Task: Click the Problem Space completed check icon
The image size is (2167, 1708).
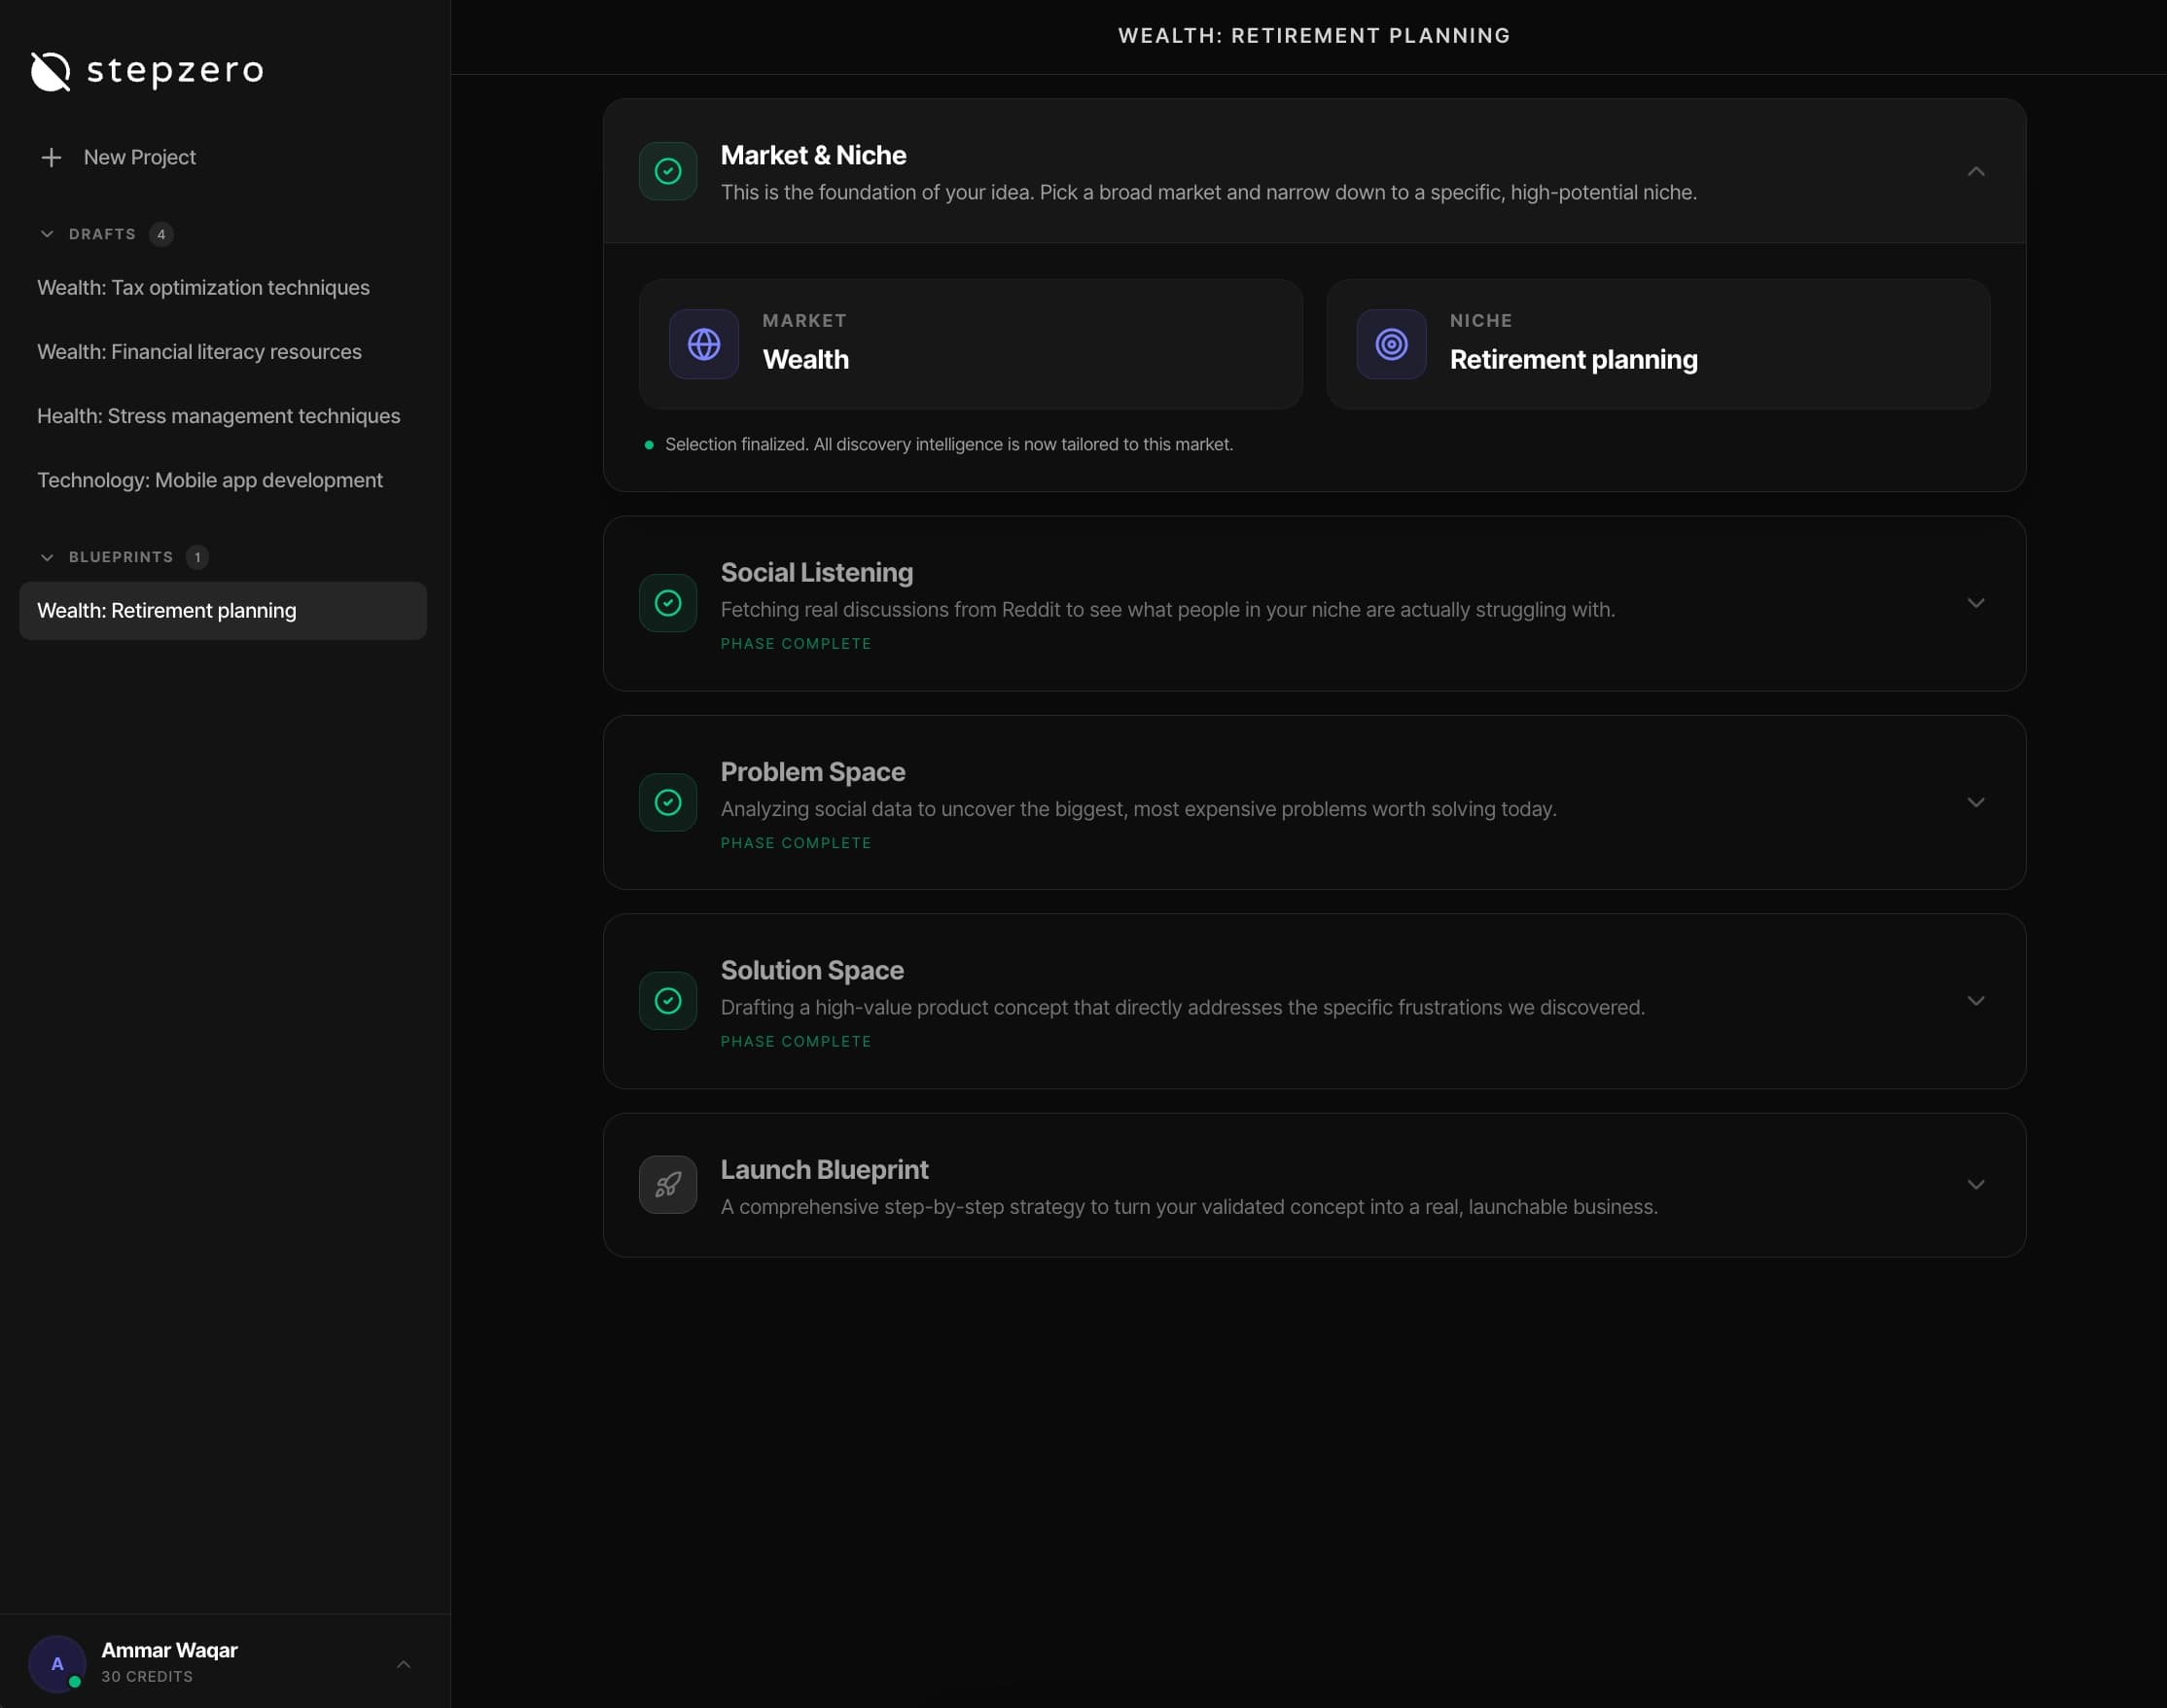Action: 668,802
